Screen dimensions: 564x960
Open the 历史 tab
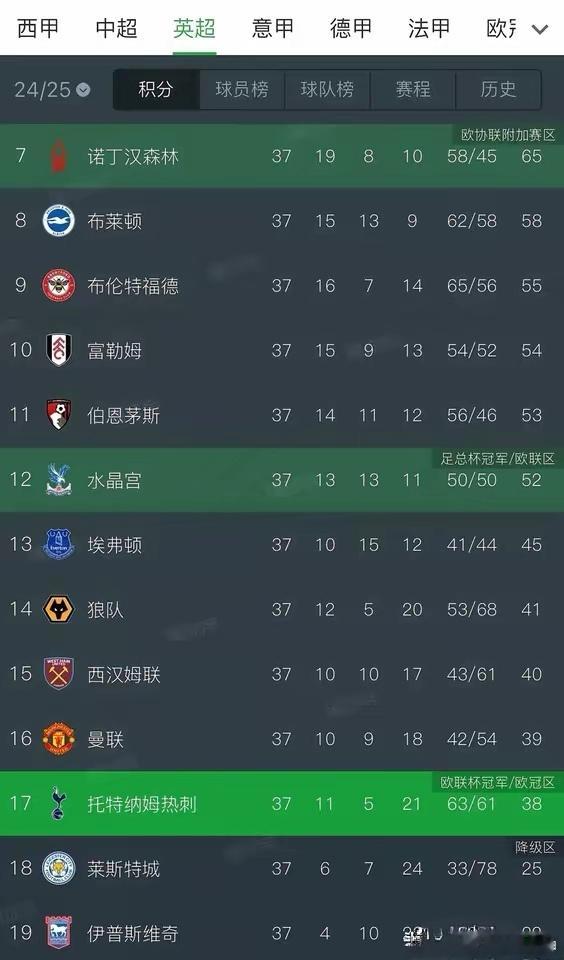click(x=498, y=89)
